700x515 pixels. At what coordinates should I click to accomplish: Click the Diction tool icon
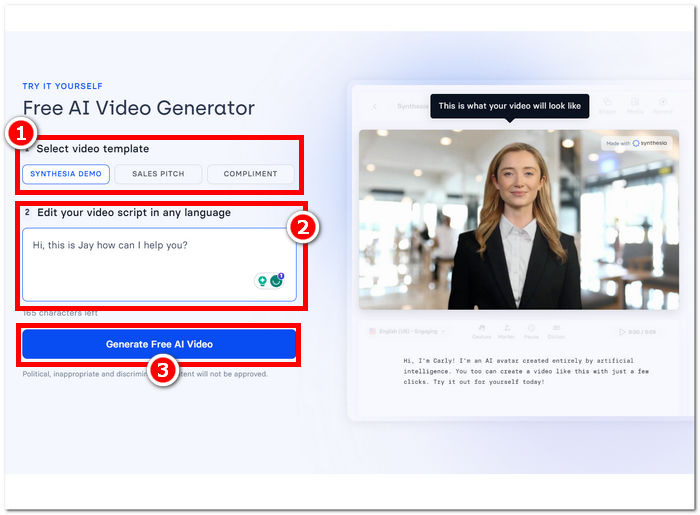(556, 332)
